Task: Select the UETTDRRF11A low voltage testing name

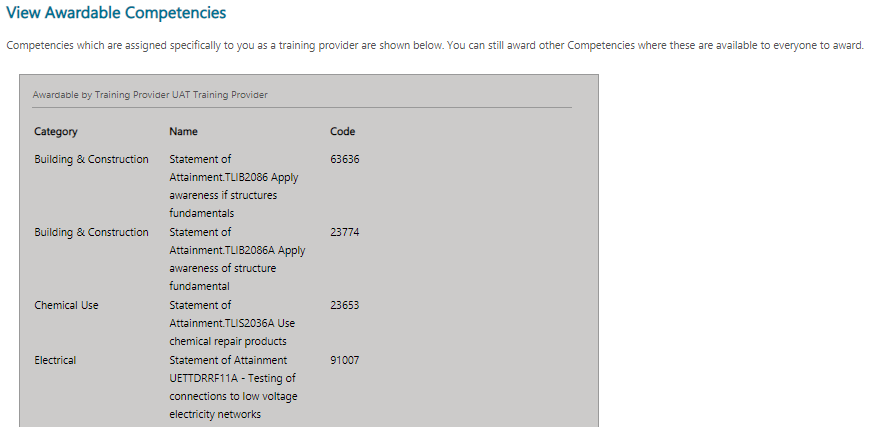Action: click(234, 387)
